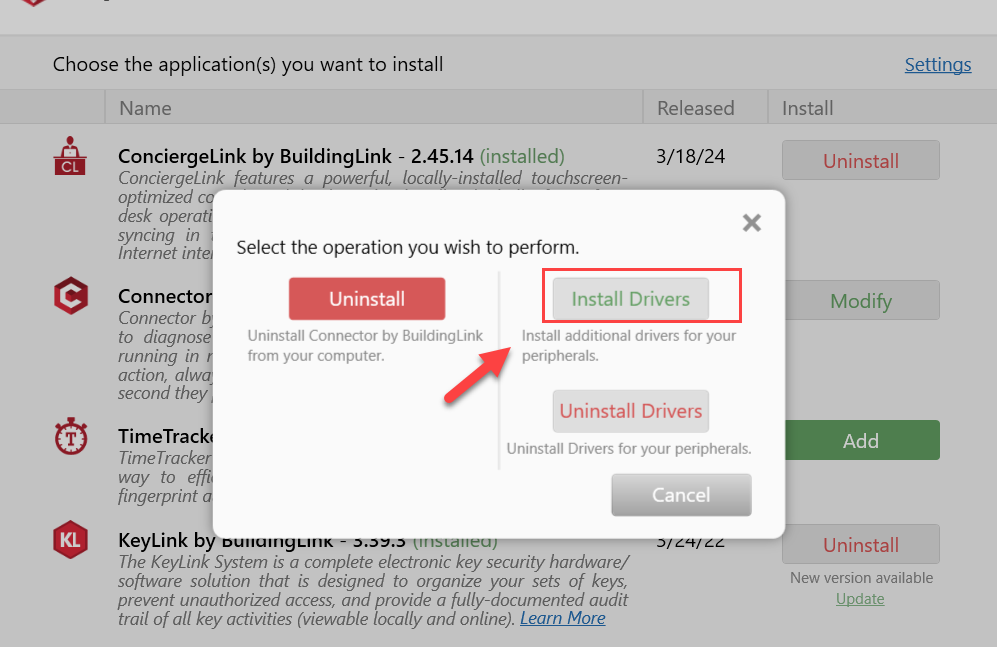Click Install Drivers button
The height and width of the screenshot is (647, 997).
[630, 299]
